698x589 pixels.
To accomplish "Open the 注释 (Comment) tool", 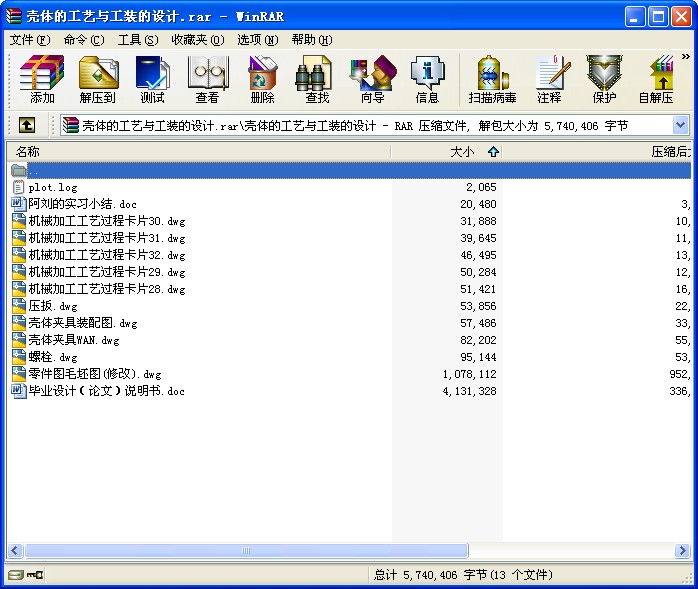I will coord(549,80).
